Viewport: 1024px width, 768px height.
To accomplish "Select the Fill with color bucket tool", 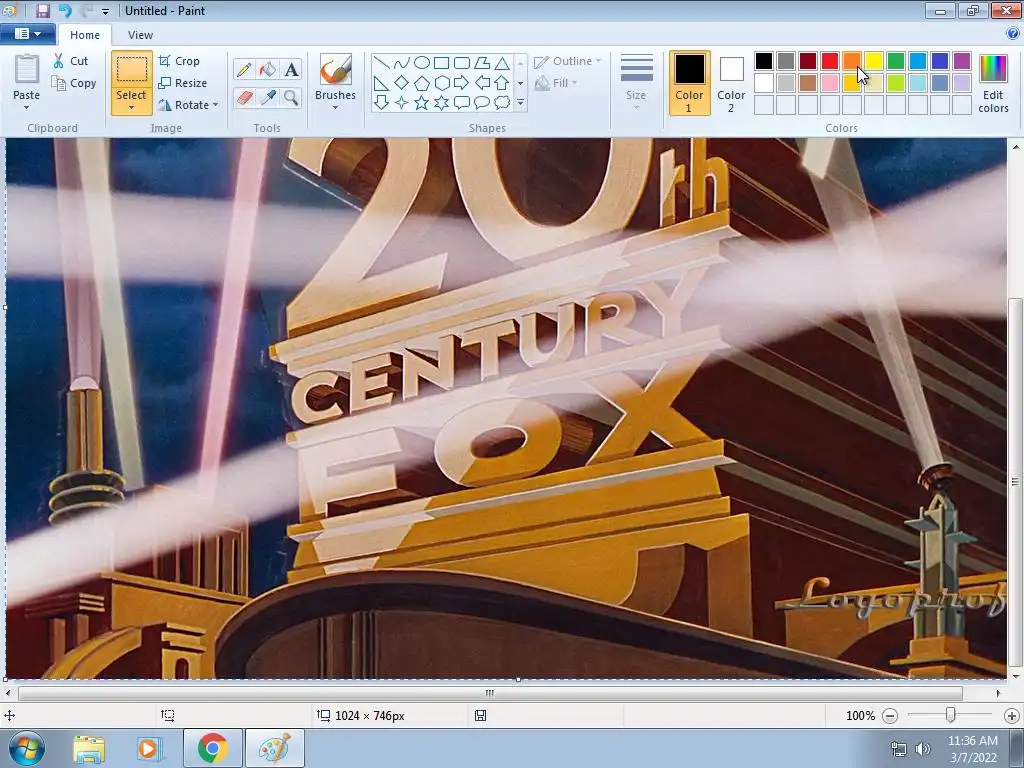I will [x=268, y=69].
